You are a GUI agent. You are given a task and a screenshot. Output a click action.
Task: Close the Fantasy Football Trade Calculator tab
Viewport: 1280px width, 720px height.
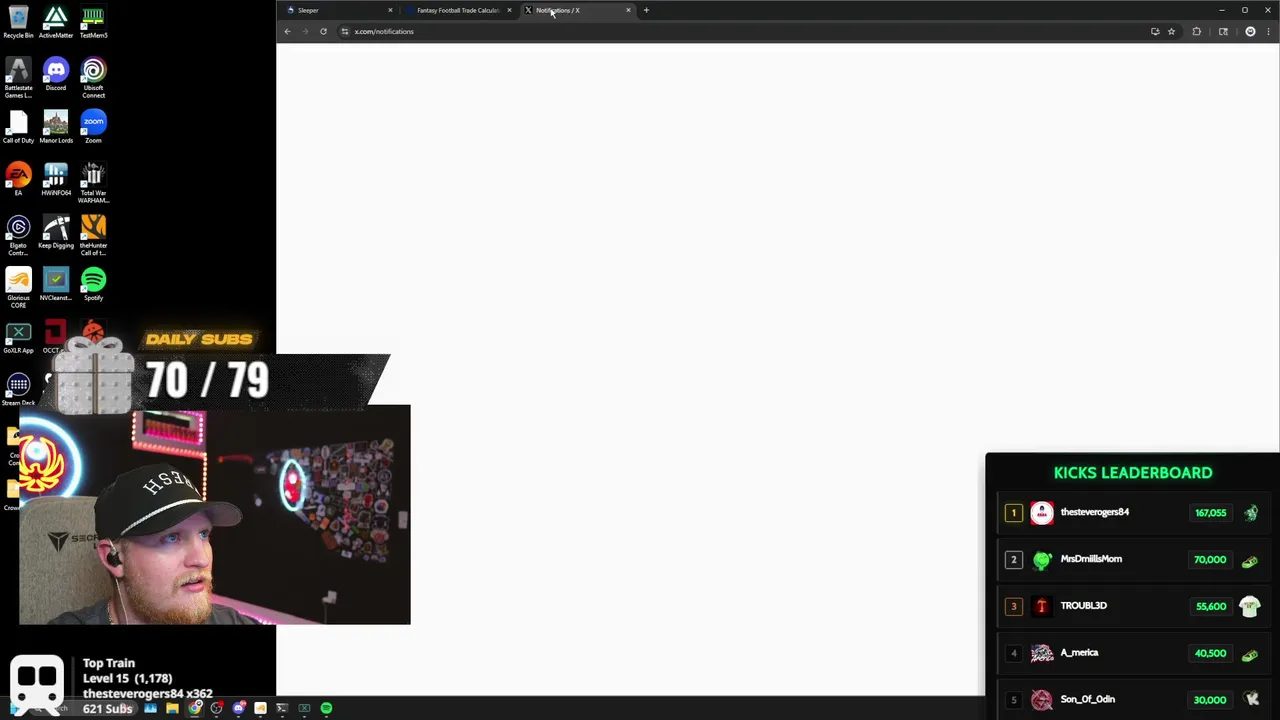point(509,10)
